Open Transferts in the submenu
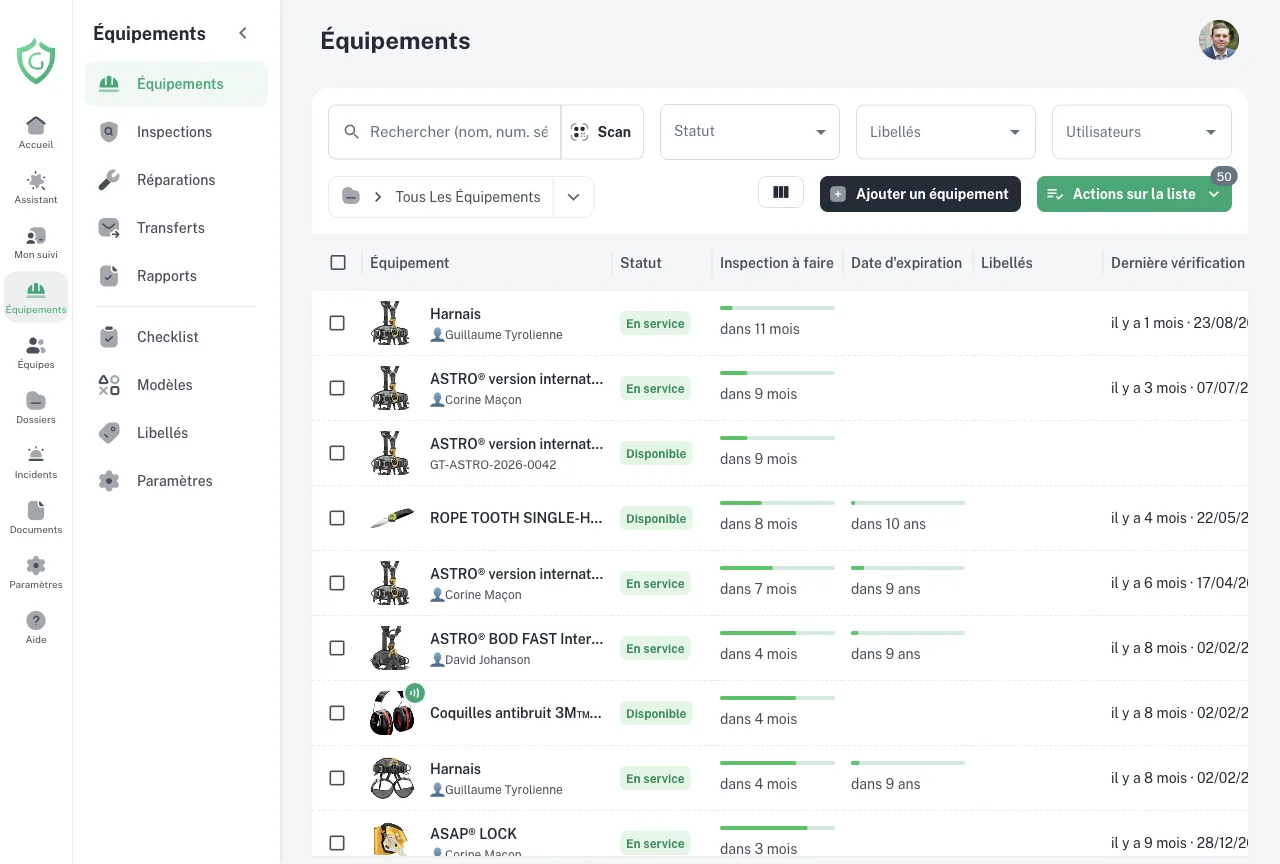Screen dimensions: 1280x864 176,228
